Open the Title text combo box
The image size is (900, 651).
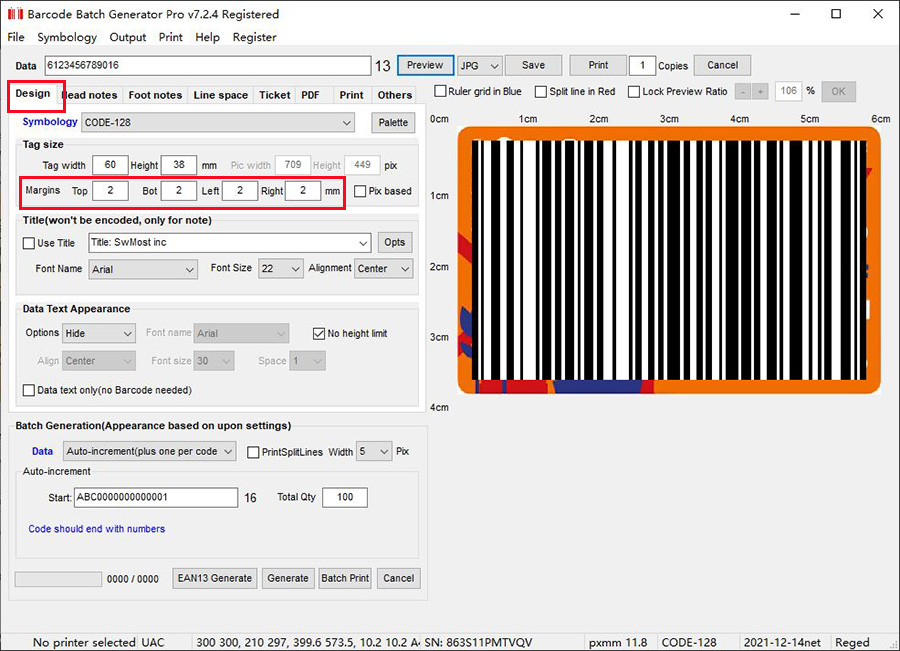point(230,243)
